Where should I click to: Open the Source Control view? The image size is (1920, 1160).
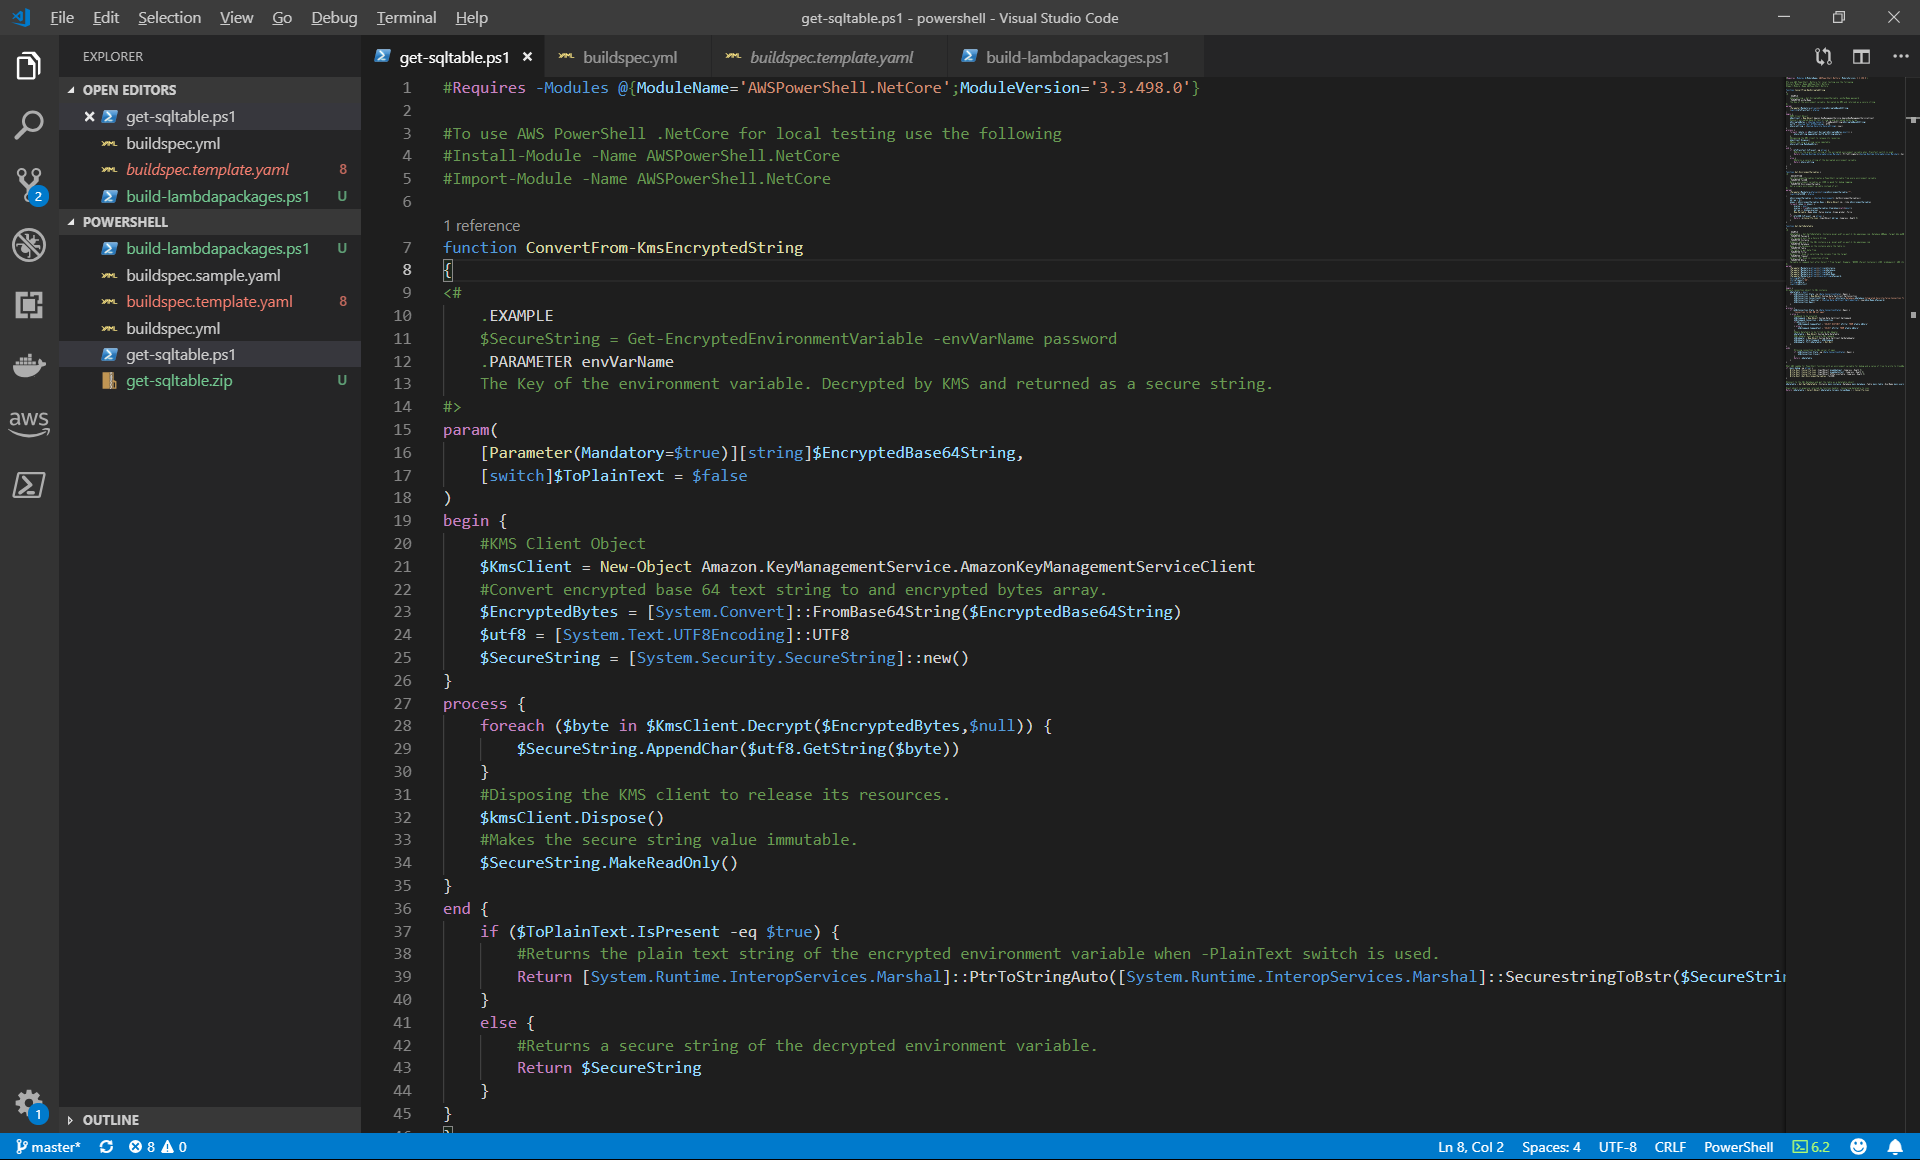click(29, 184)
